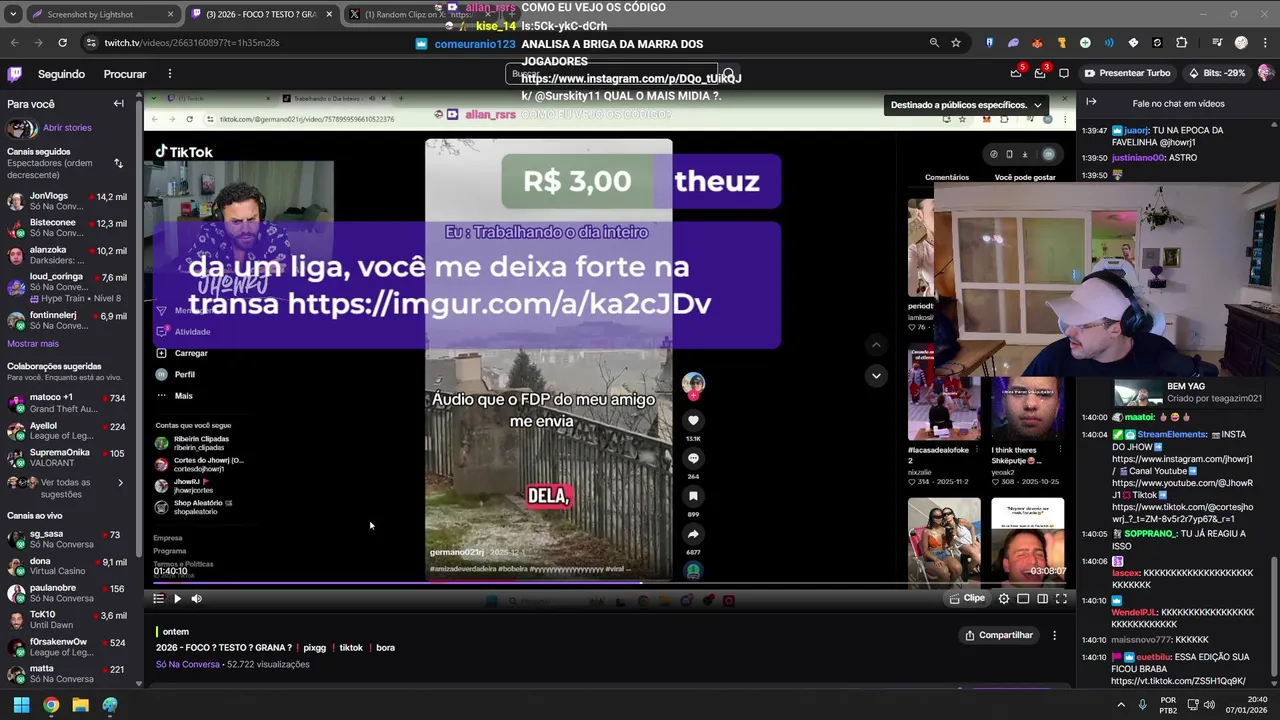Enter fullscreen mode
Viewport: 1280px width, 720px height.
click(x=1061, y=599)
